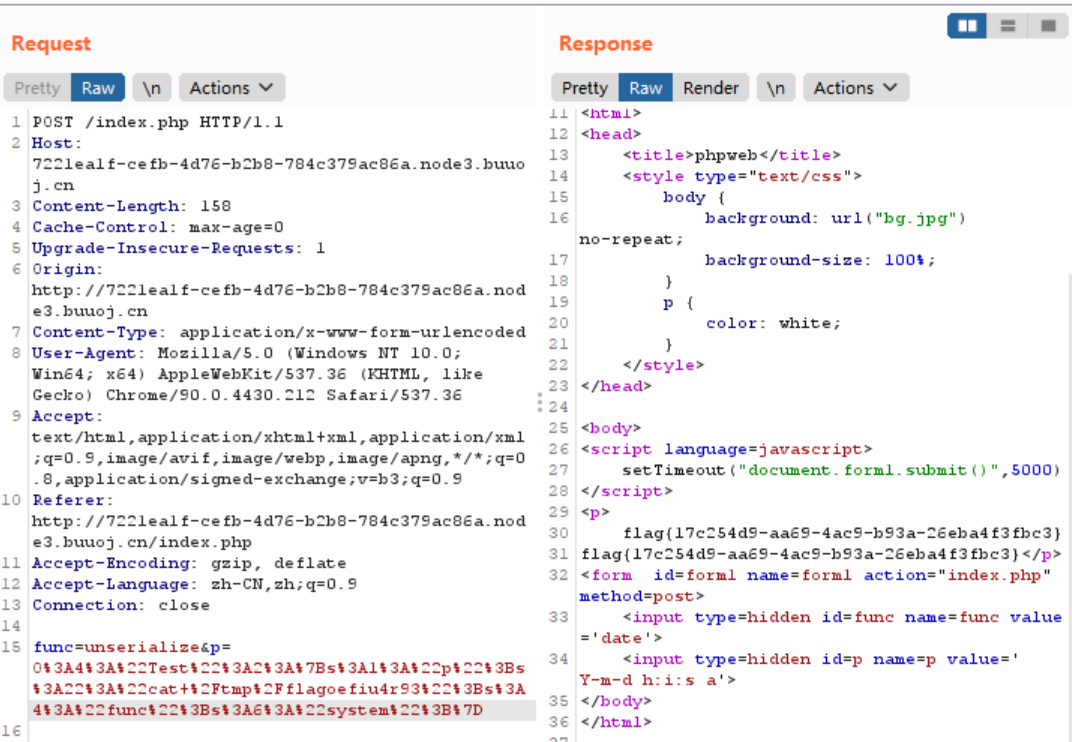Switch Request view to Pretty tab
This screenshot has width=1072, height=742.
pos(38,88)
